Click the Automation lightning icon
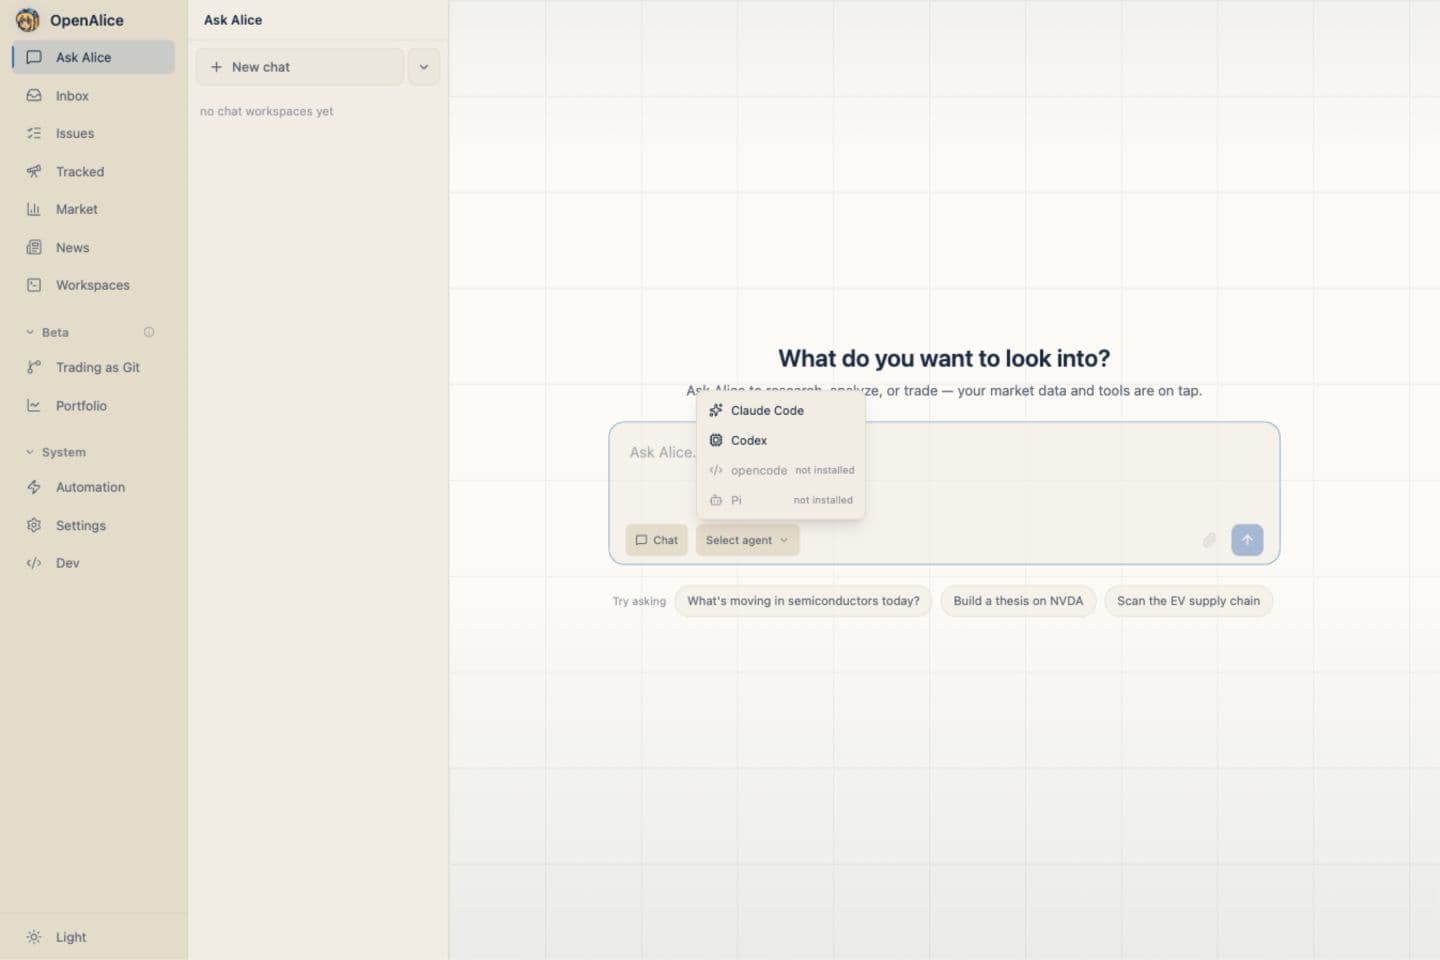Screen dimensions: 1440x960 tap(34, 487)
